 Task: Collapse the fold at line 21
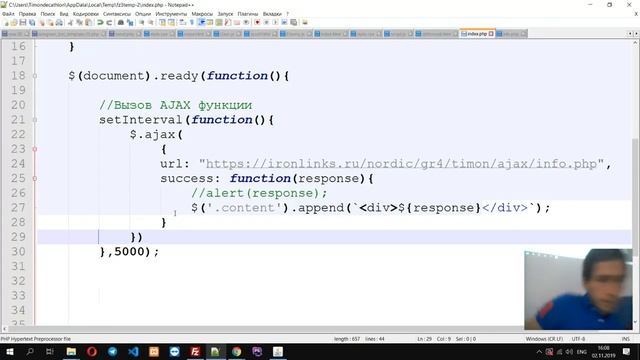point(35,120)
